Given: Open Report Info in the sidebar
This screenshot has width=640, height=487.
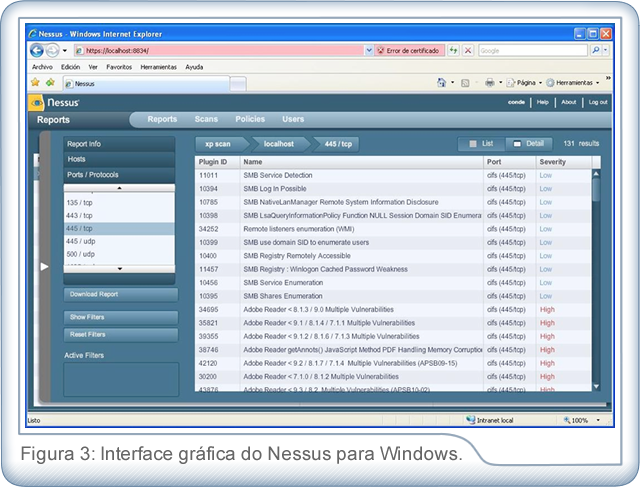Looking at the screenshot, I should pos(119,144).
